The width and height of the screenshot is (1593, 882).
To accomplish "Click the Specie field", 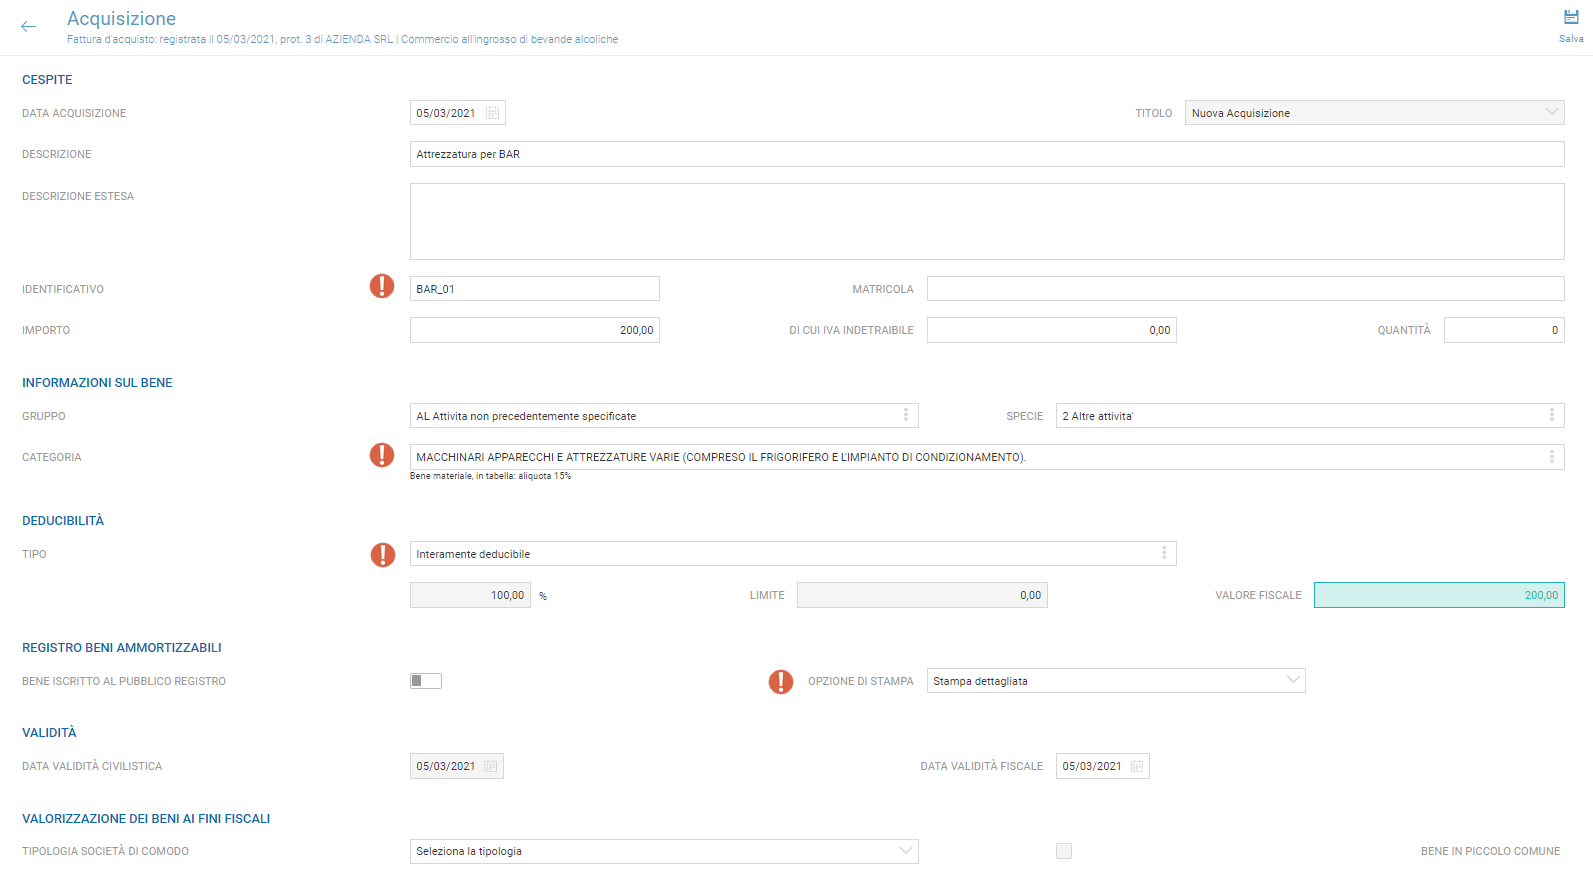I will (x=1310, y=416).
